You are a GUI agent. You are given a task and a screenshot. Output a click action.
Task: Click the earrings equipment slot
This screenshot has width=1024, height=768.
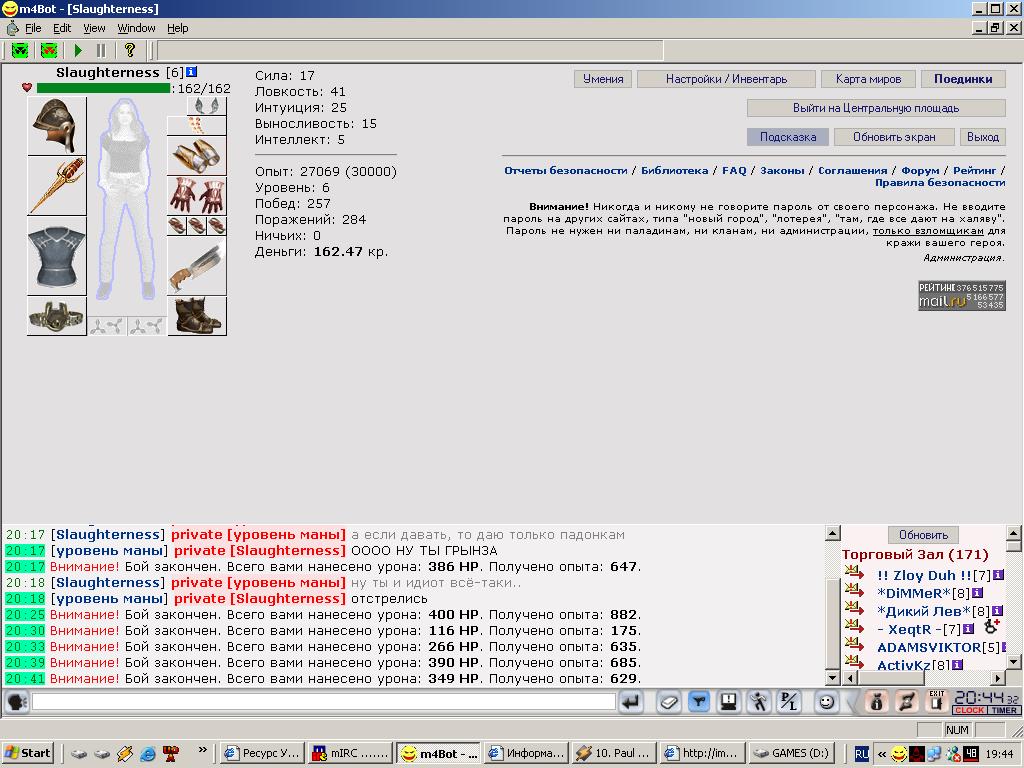click(206, 106)
